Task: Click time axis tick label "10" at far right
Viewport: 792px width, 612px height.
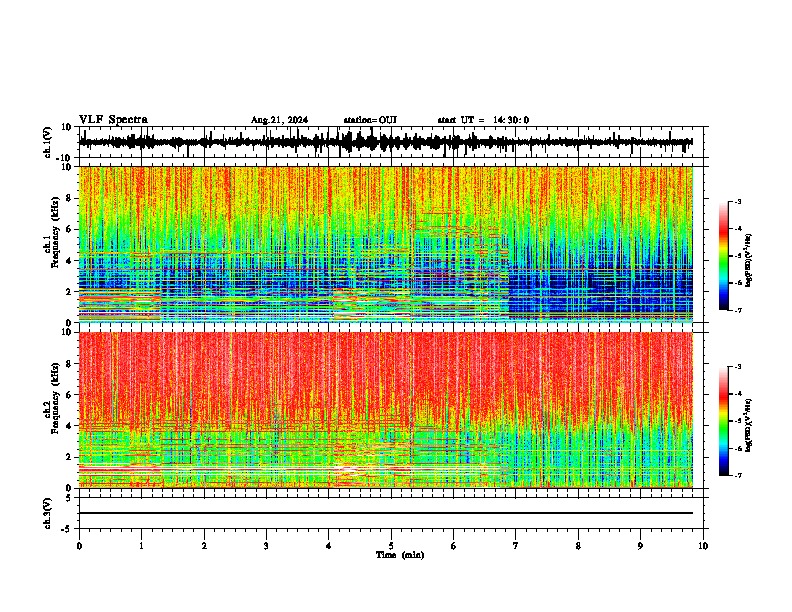Action: 703,546
